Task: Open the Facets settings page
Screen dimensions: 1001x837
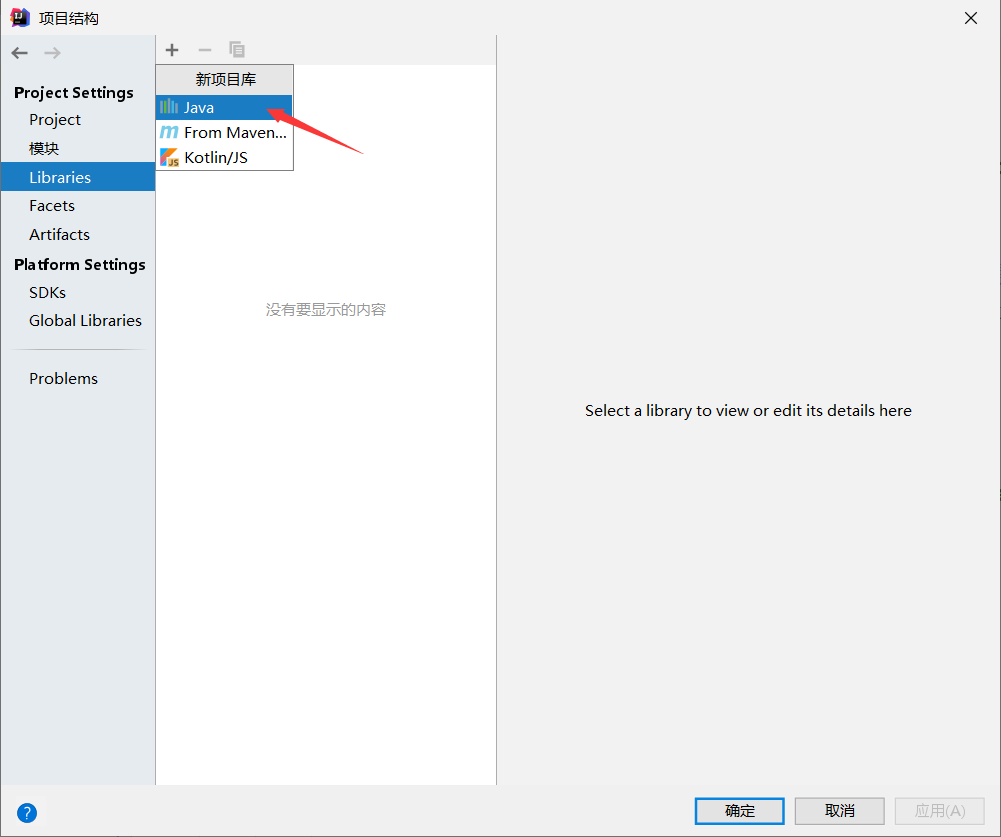Action: pyautogui.click(x=52, y=206)
